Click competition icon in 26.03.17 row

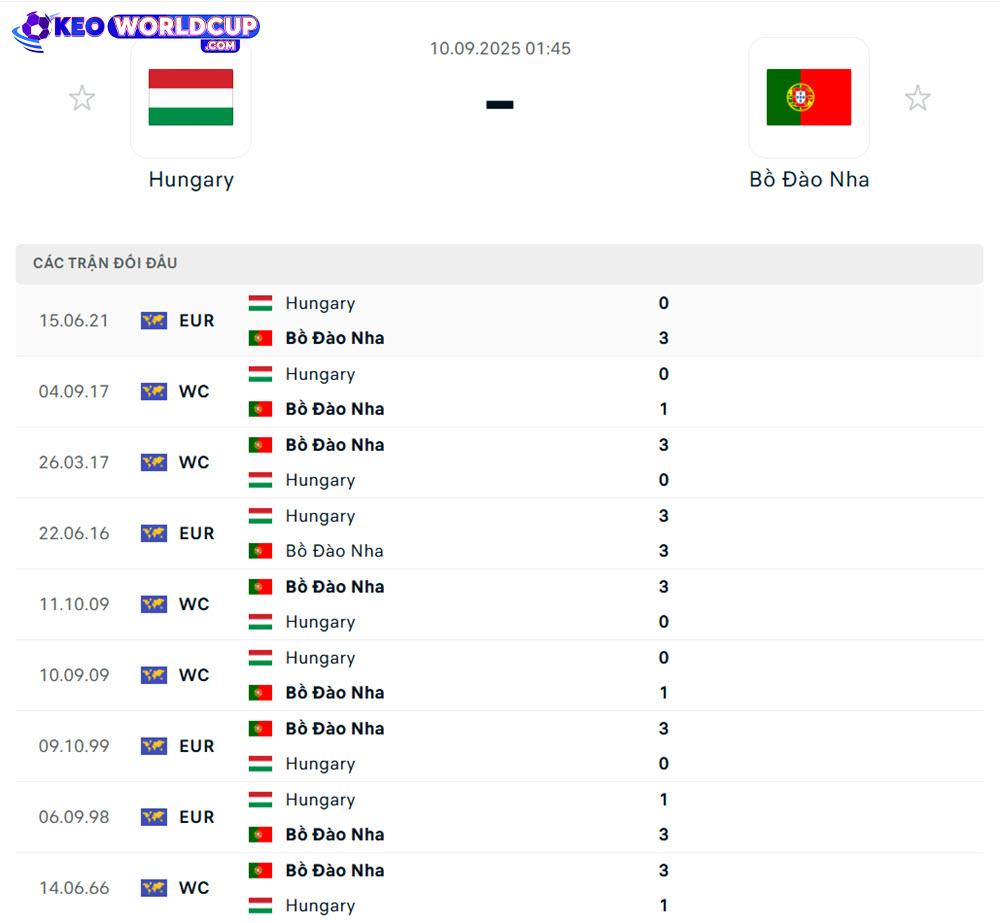[154, 462]
